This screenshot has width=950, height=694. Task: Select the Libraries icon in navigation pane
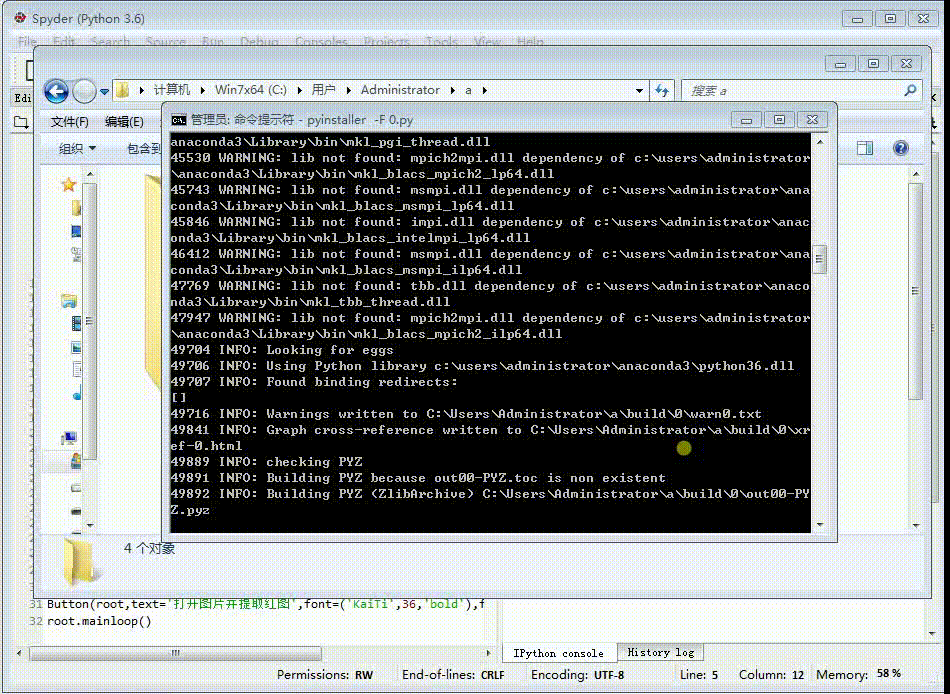coord(69,301)
